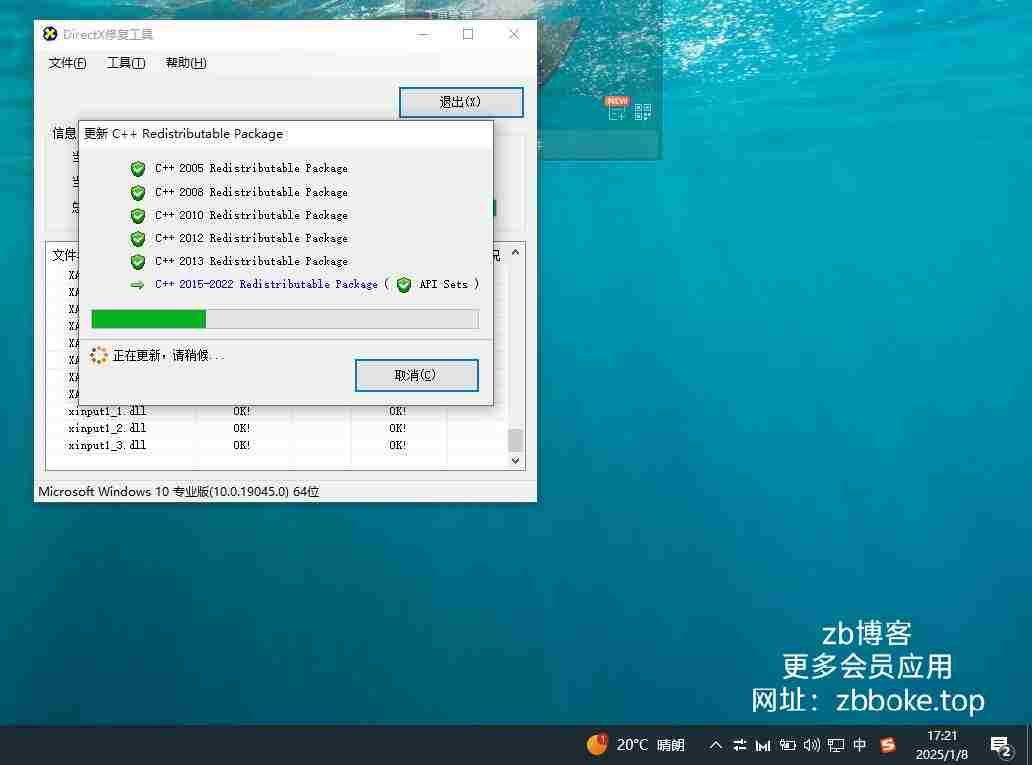
Task: Click the Sogou input method tray icon
Action: coord(888,745)
